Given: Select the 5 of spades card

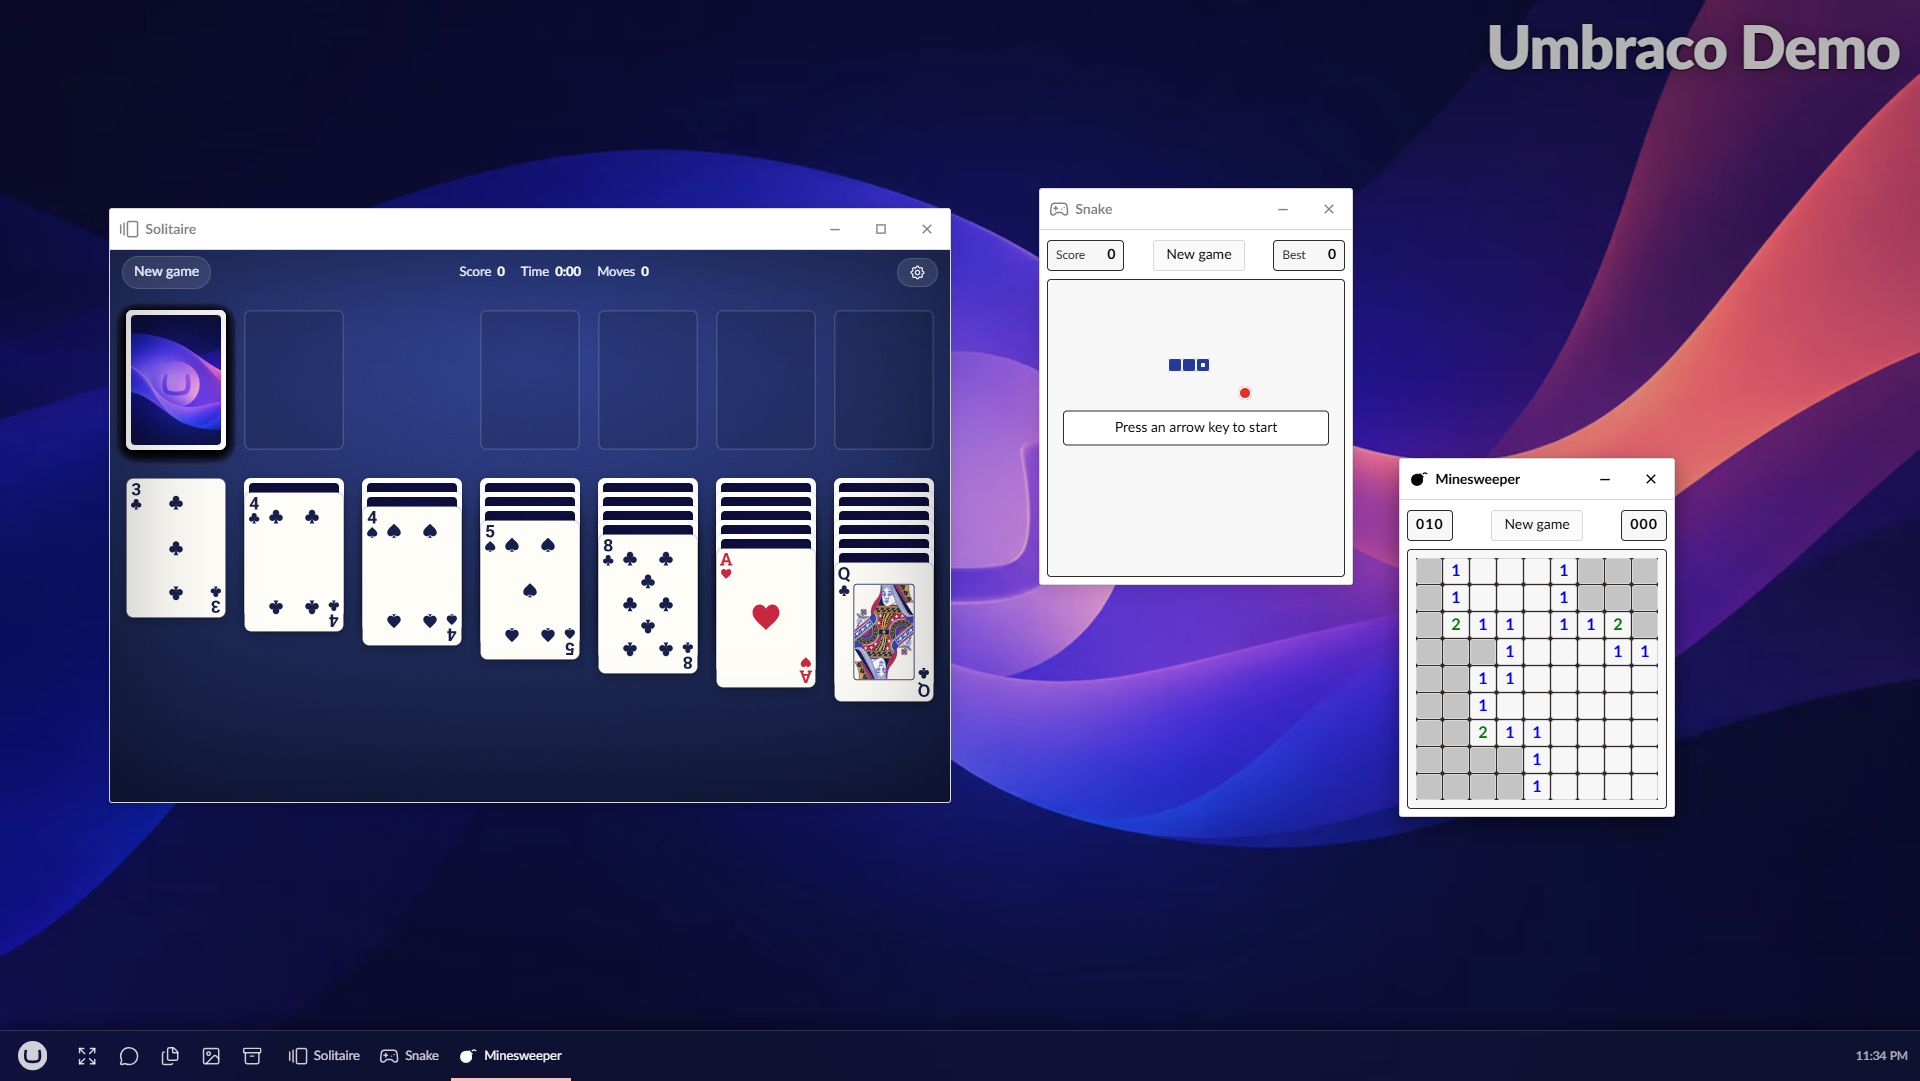Looking at the screenshot, I should 530,590.
